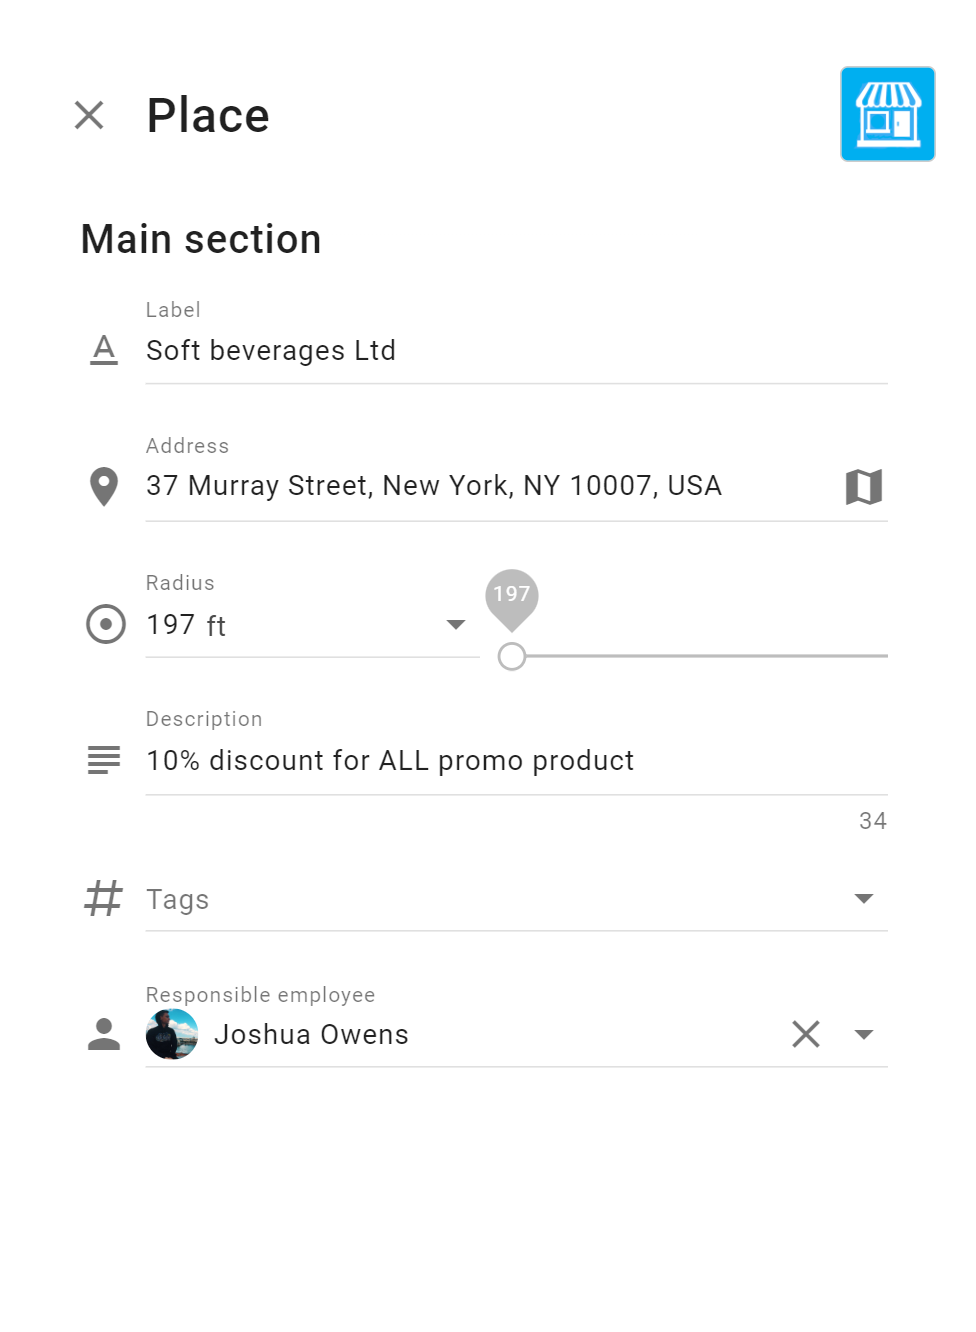Close the Place form with X icon
This screenshot has width=976, height=1332.
click(x=89, y=115)
